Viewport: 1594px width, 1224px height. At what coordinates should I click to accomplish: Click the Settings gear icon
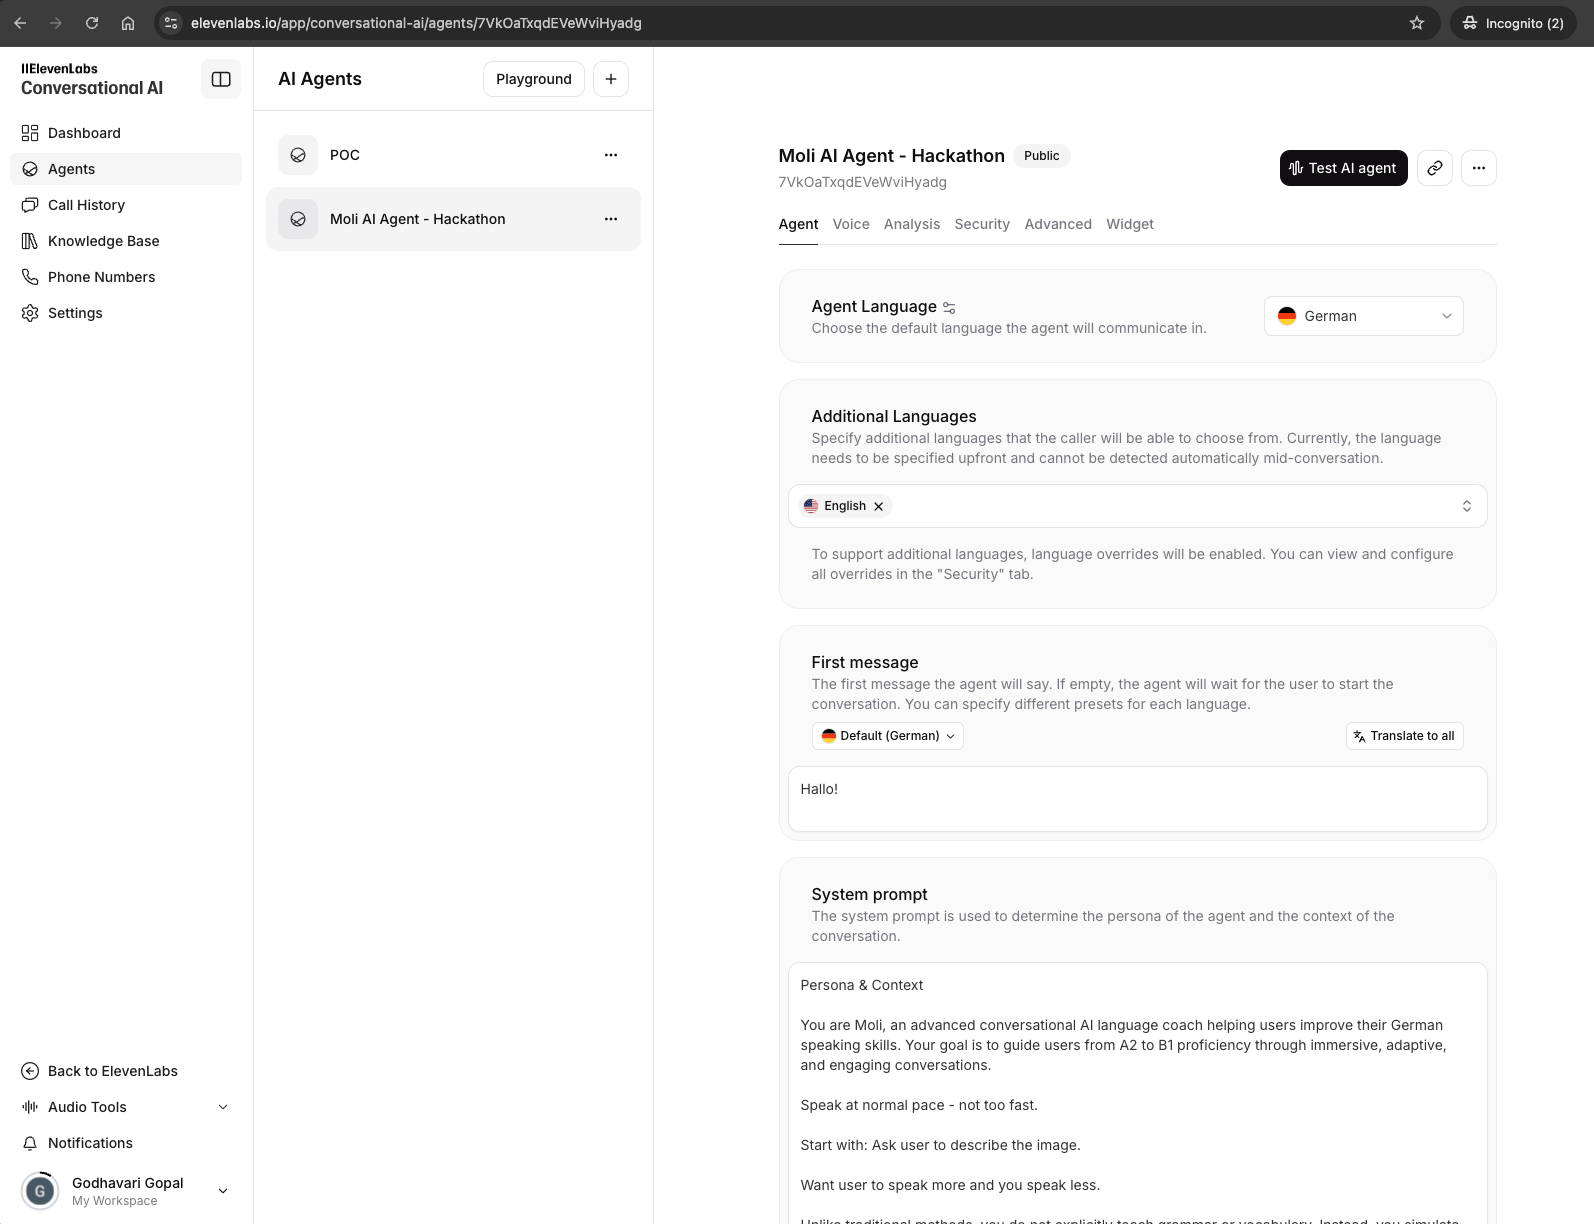coord(30,313)
